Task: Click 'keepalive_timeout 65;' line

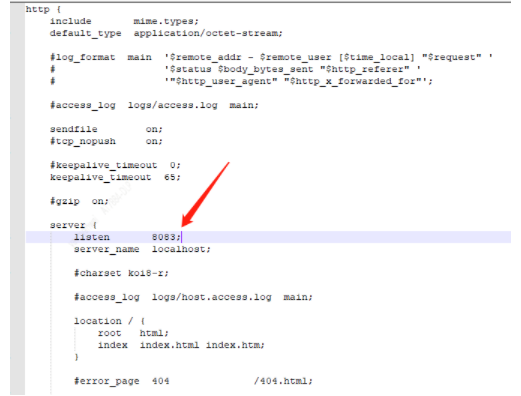Action: pyautogui.click(x=115, y=177)
